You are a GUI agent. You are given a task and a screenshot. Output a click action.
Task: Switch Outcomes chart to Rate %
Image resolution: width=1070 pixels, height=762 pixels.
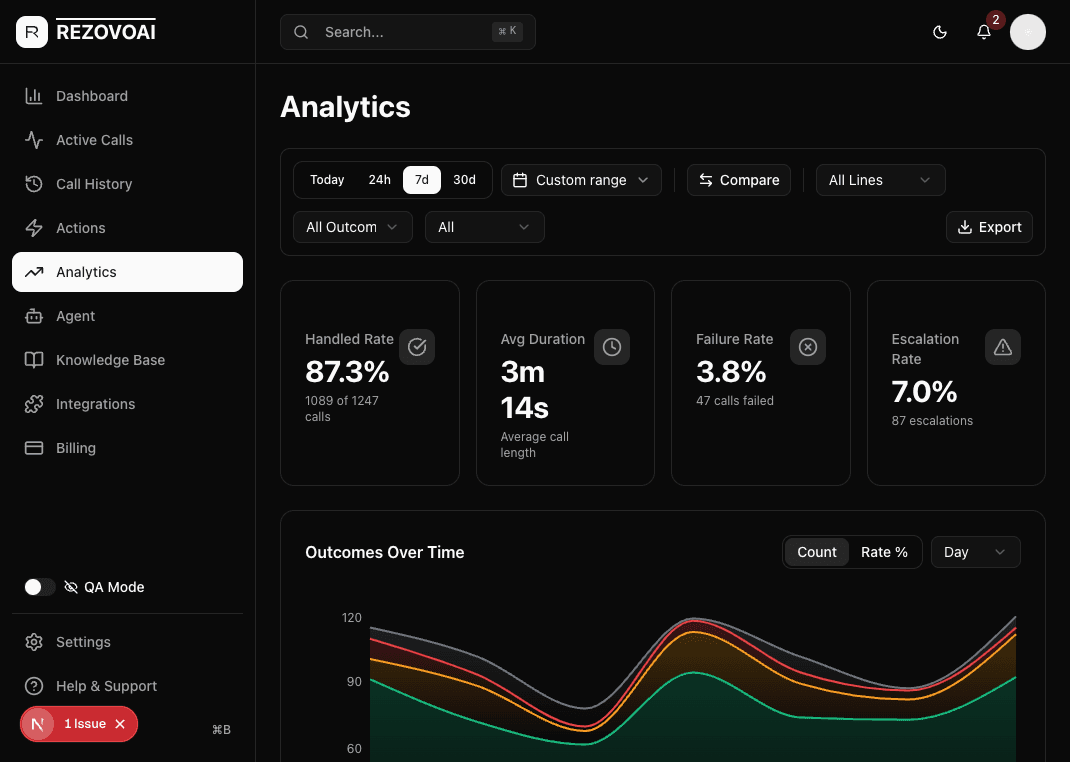pyautogui.click(x=884, y=551)
